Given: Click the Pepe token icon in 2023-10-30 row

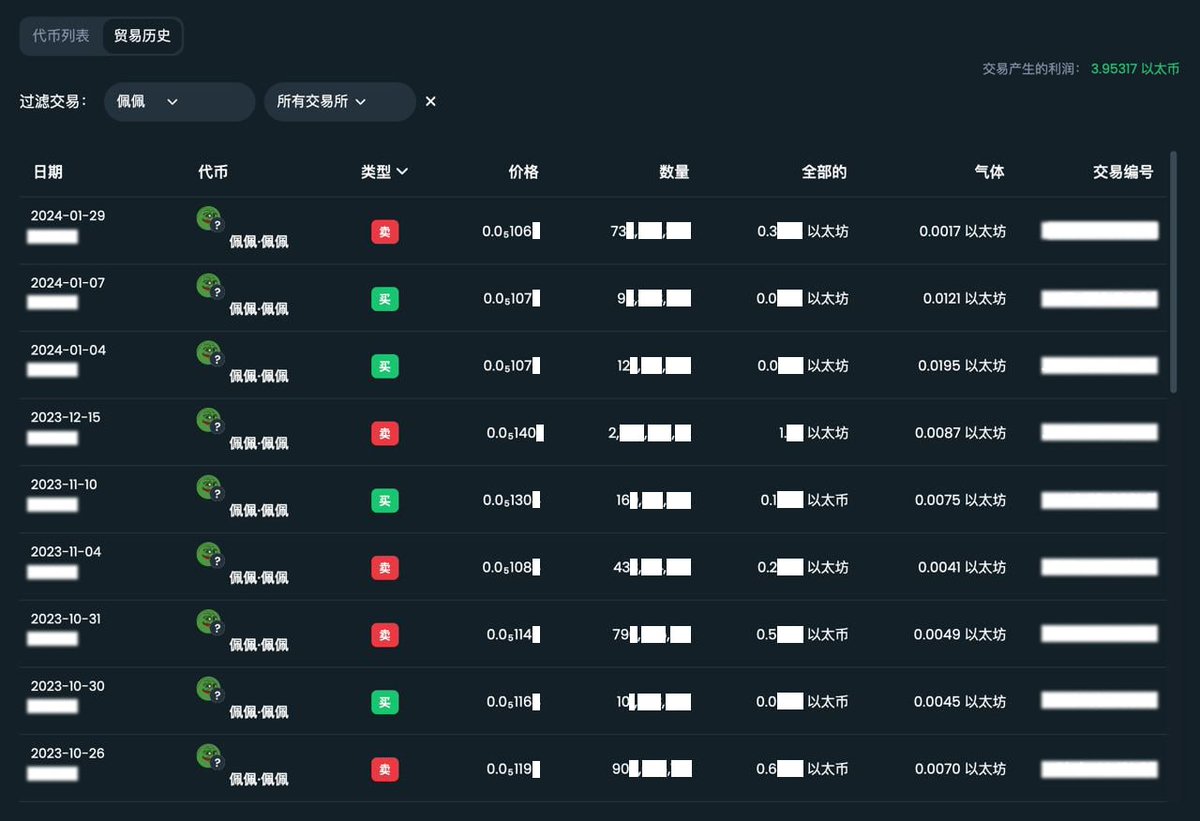Looking at the screenshot, I should pos(209,687).
